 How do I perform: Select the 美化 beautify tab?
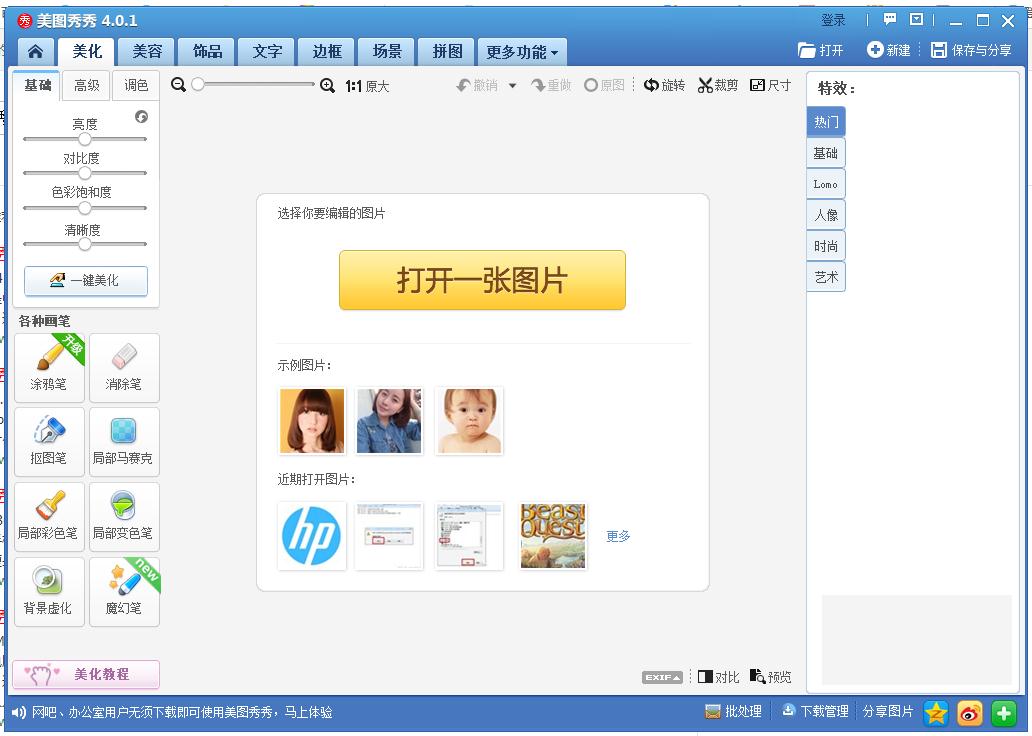(87, 51)
